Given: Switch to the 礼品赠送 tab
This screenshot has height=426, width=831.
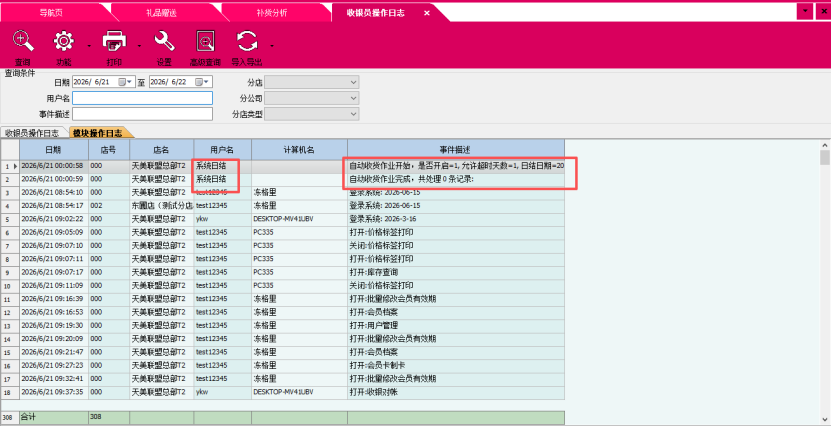Looking at the screenshot, I should pos(161,13).
